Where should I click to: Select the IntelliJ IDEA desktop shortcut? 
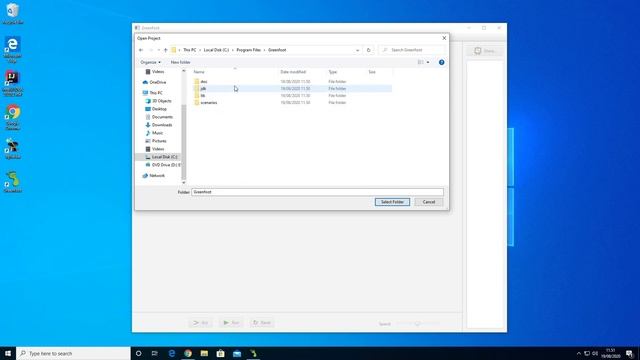coord(13,84)
